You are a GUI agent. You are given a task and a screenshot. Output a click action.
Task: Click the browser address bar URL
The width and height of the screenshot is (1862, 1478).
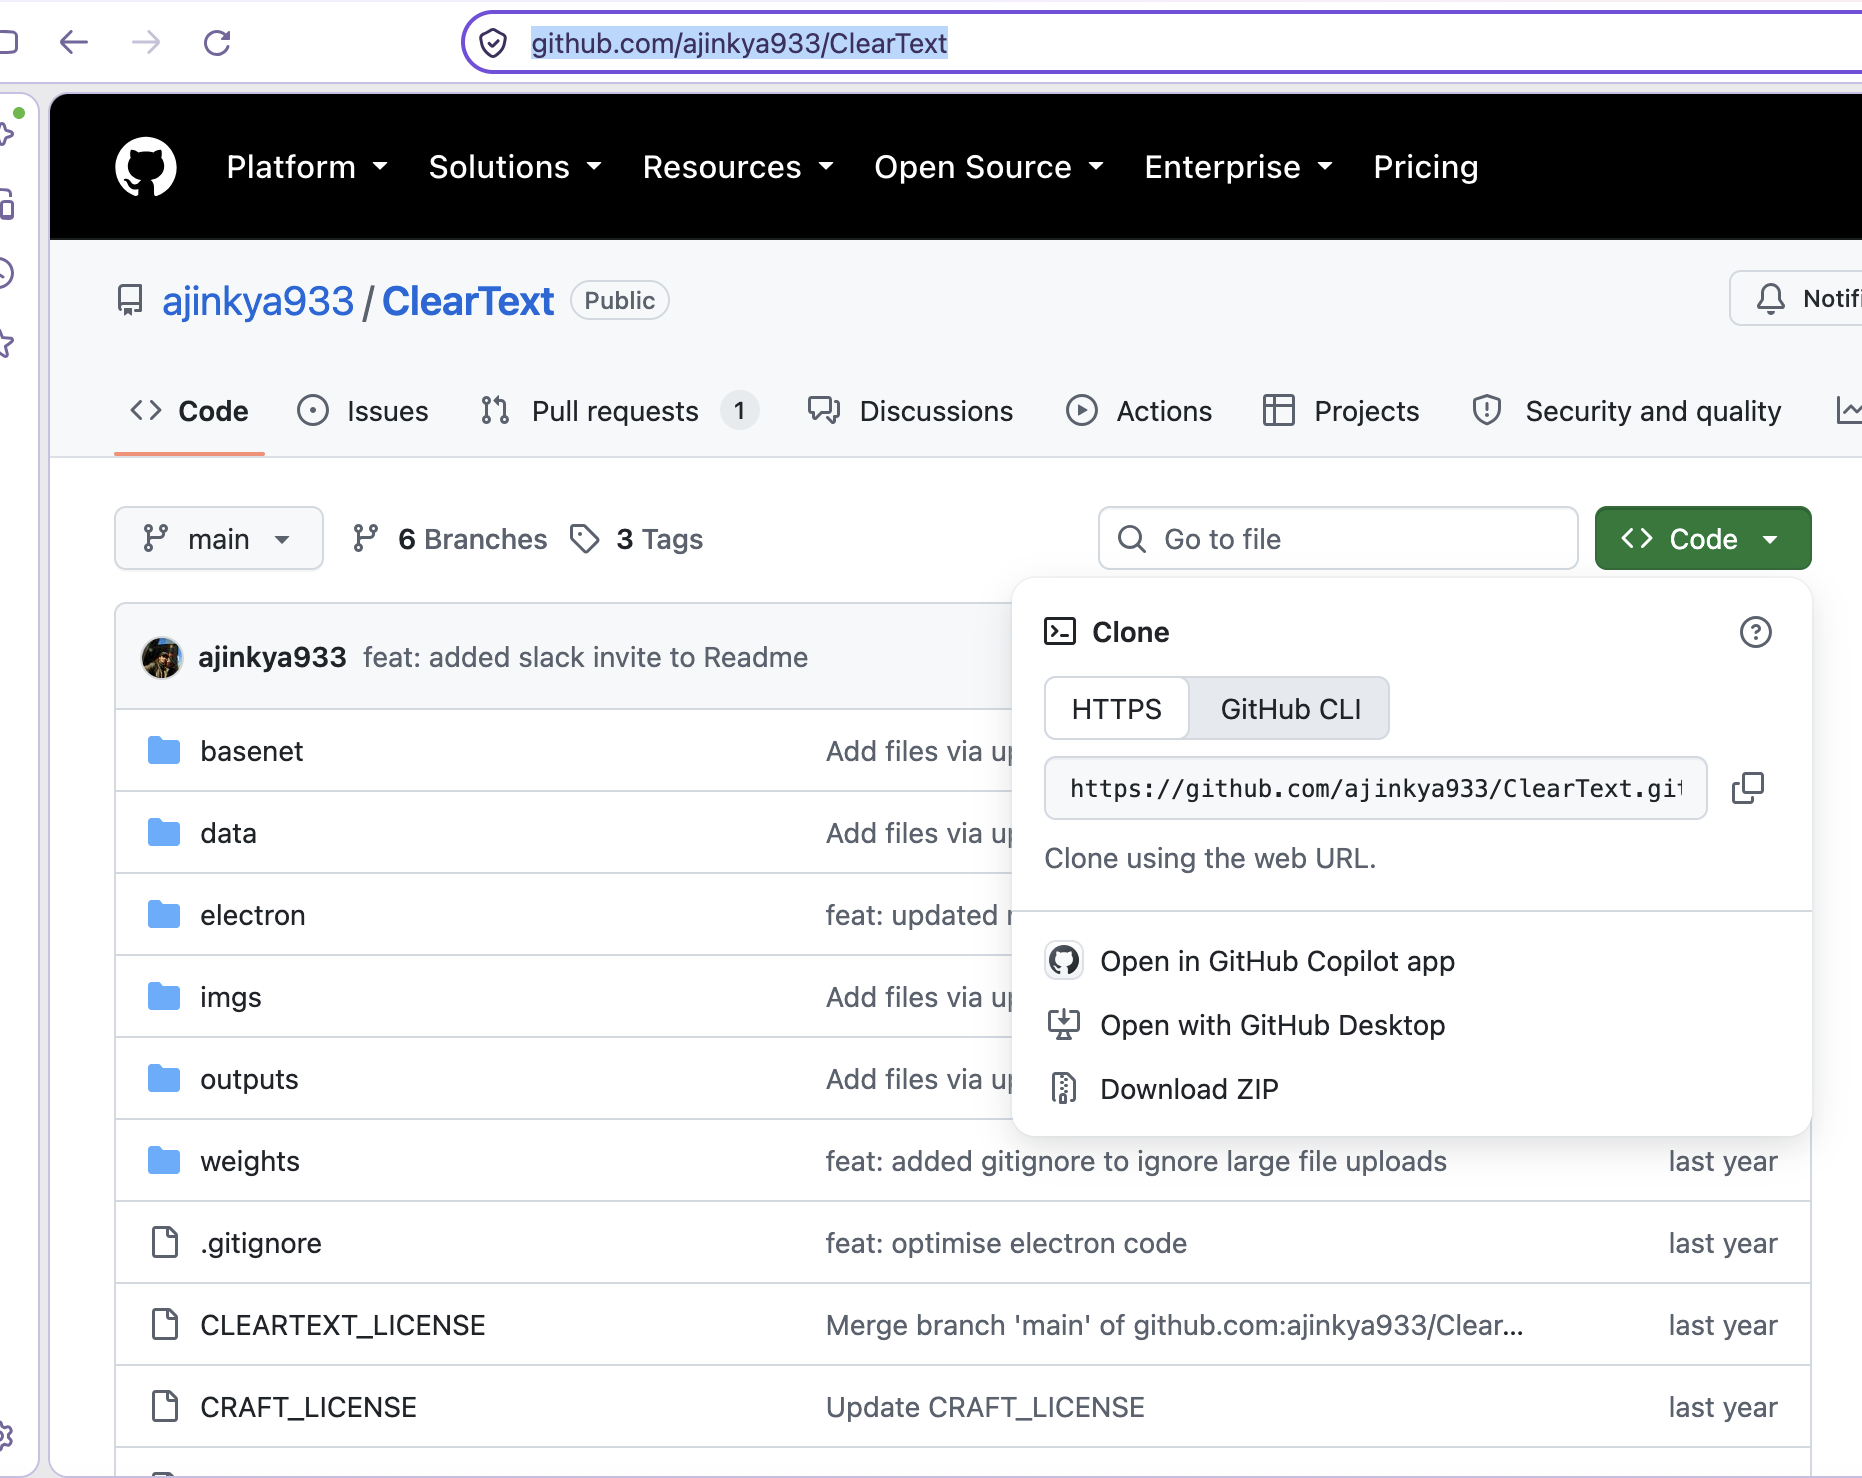coord(739,43)
